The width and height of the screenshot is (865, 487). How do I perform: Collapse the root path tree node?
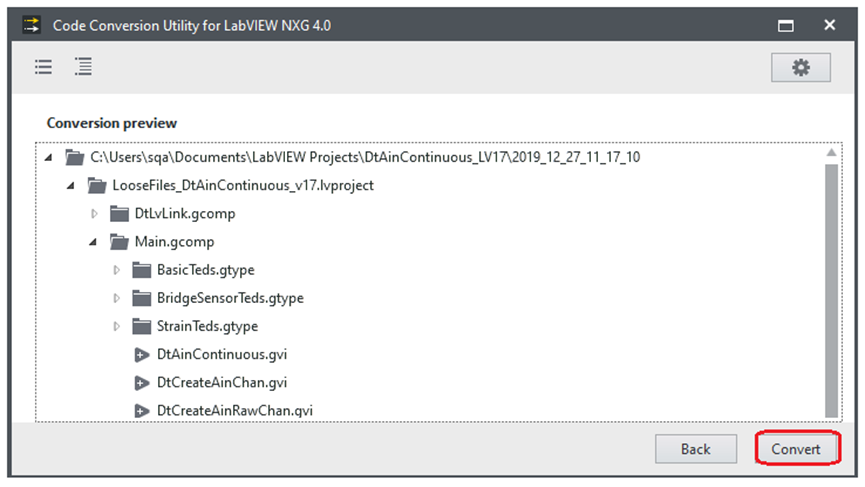(x=49, y=158)
